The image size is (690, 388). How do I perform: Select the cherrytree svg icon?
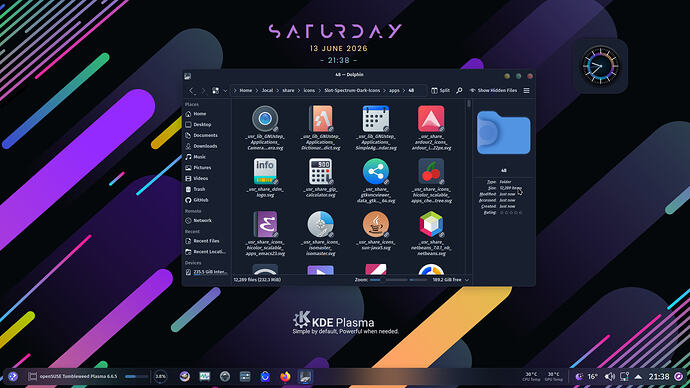coord(431,172)
